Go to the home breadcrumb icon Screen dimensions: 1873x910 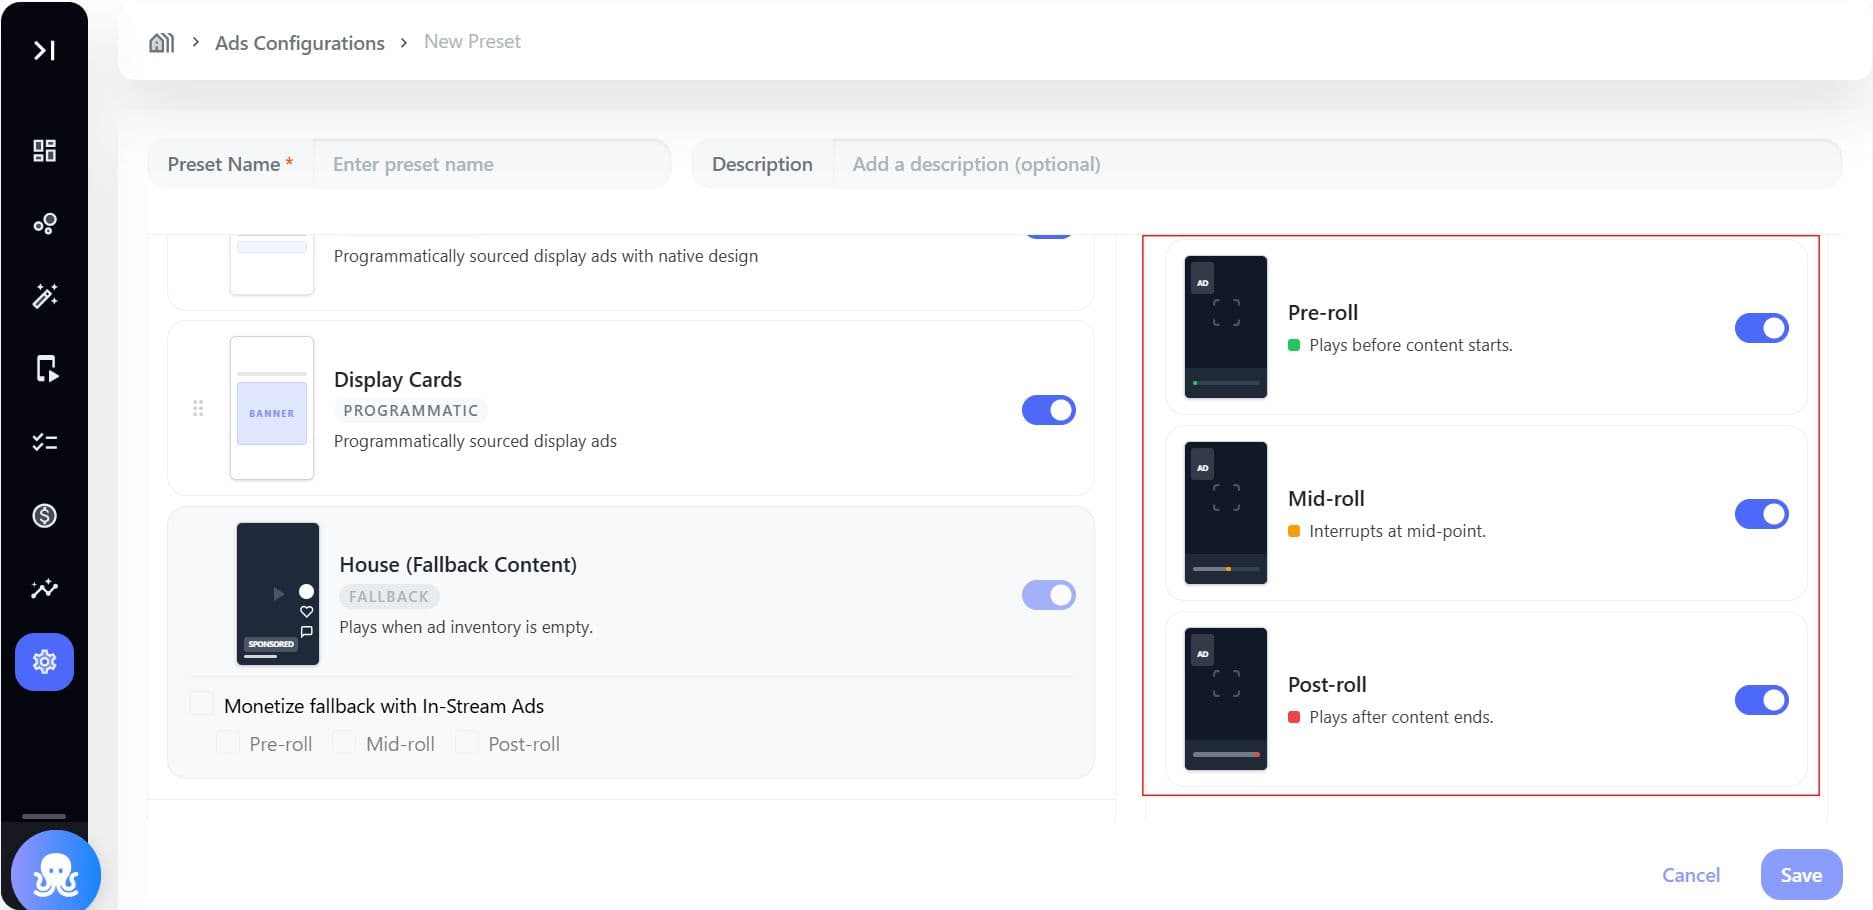pos(161,42)
